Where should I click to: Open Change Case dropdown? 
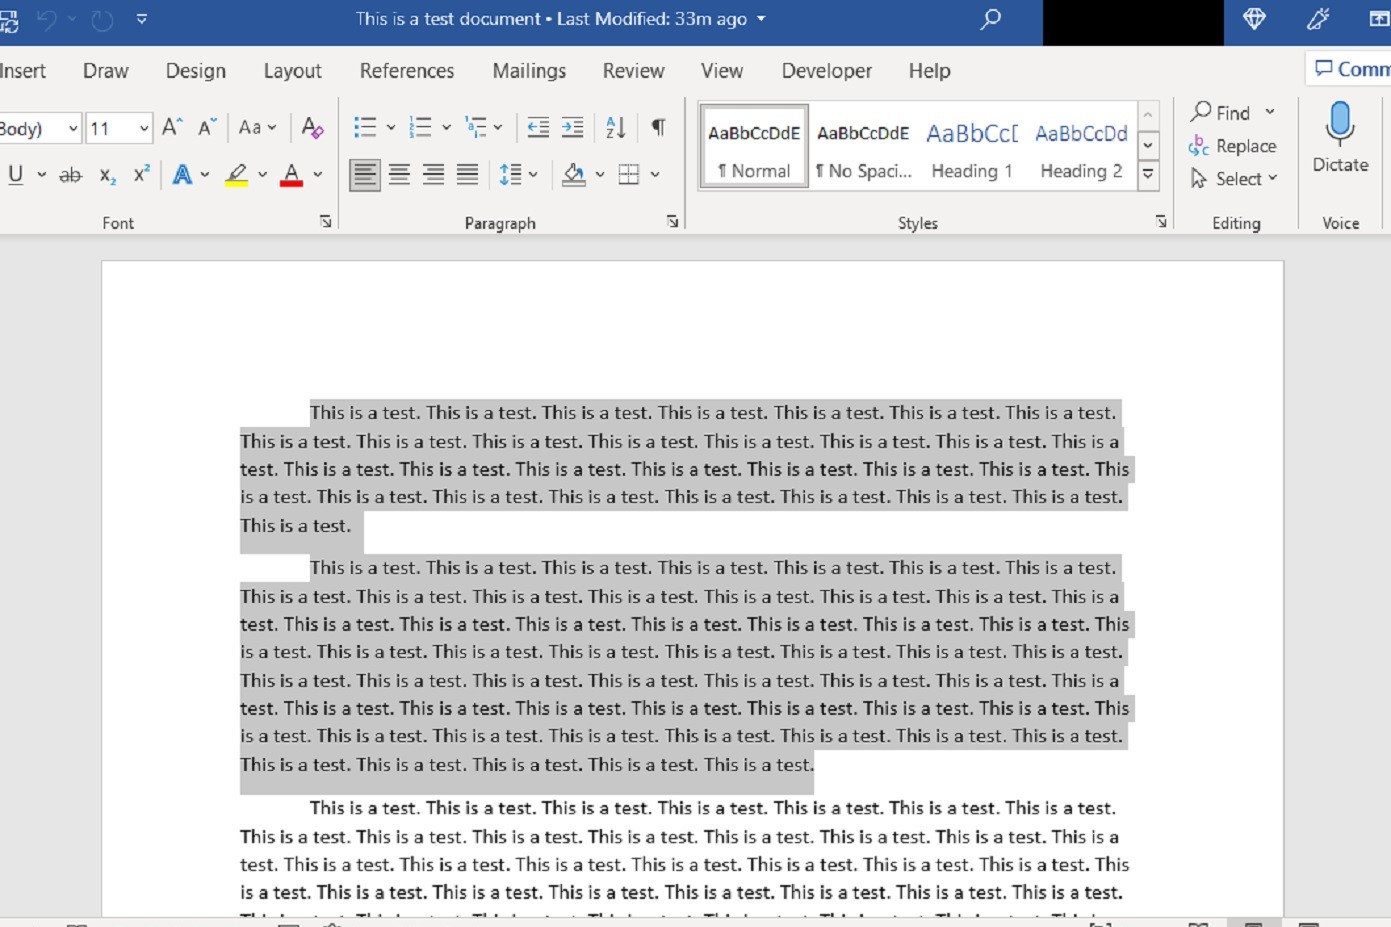pyautogui.click(x=257, y=127)
